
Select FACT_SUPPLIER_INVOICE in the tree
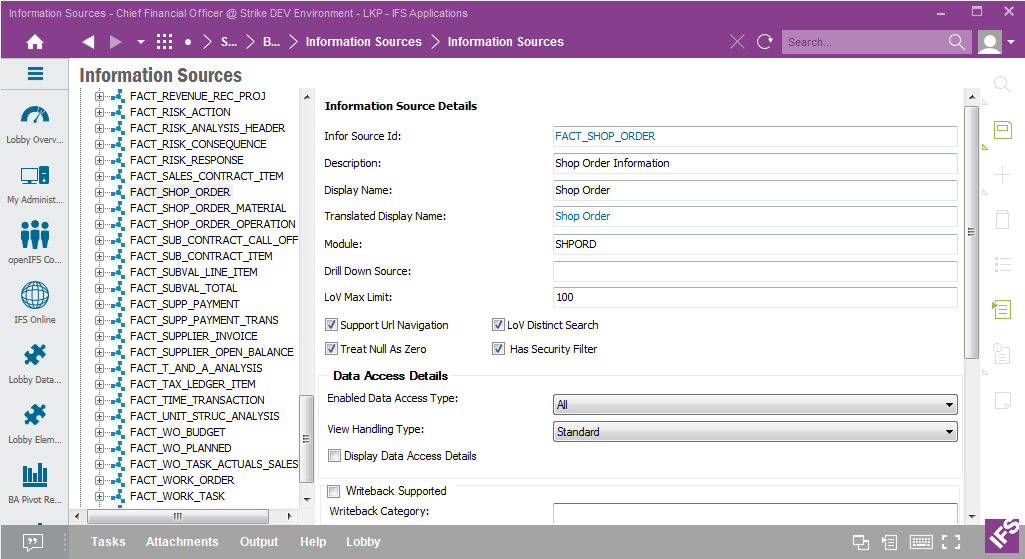193,336
